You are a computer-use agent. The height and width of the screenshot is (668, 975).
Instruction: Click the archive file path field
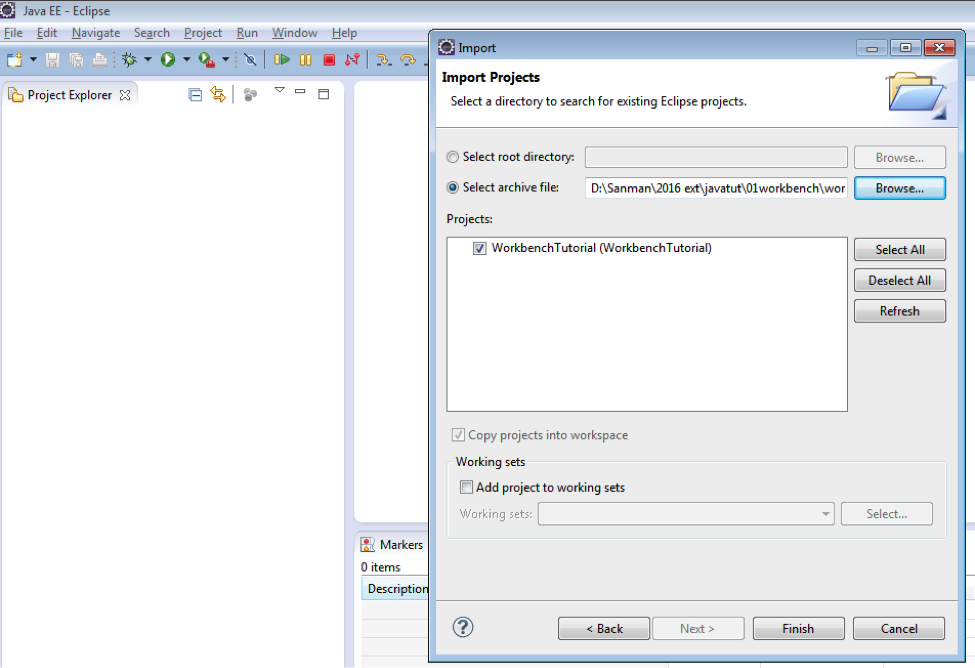716,188
